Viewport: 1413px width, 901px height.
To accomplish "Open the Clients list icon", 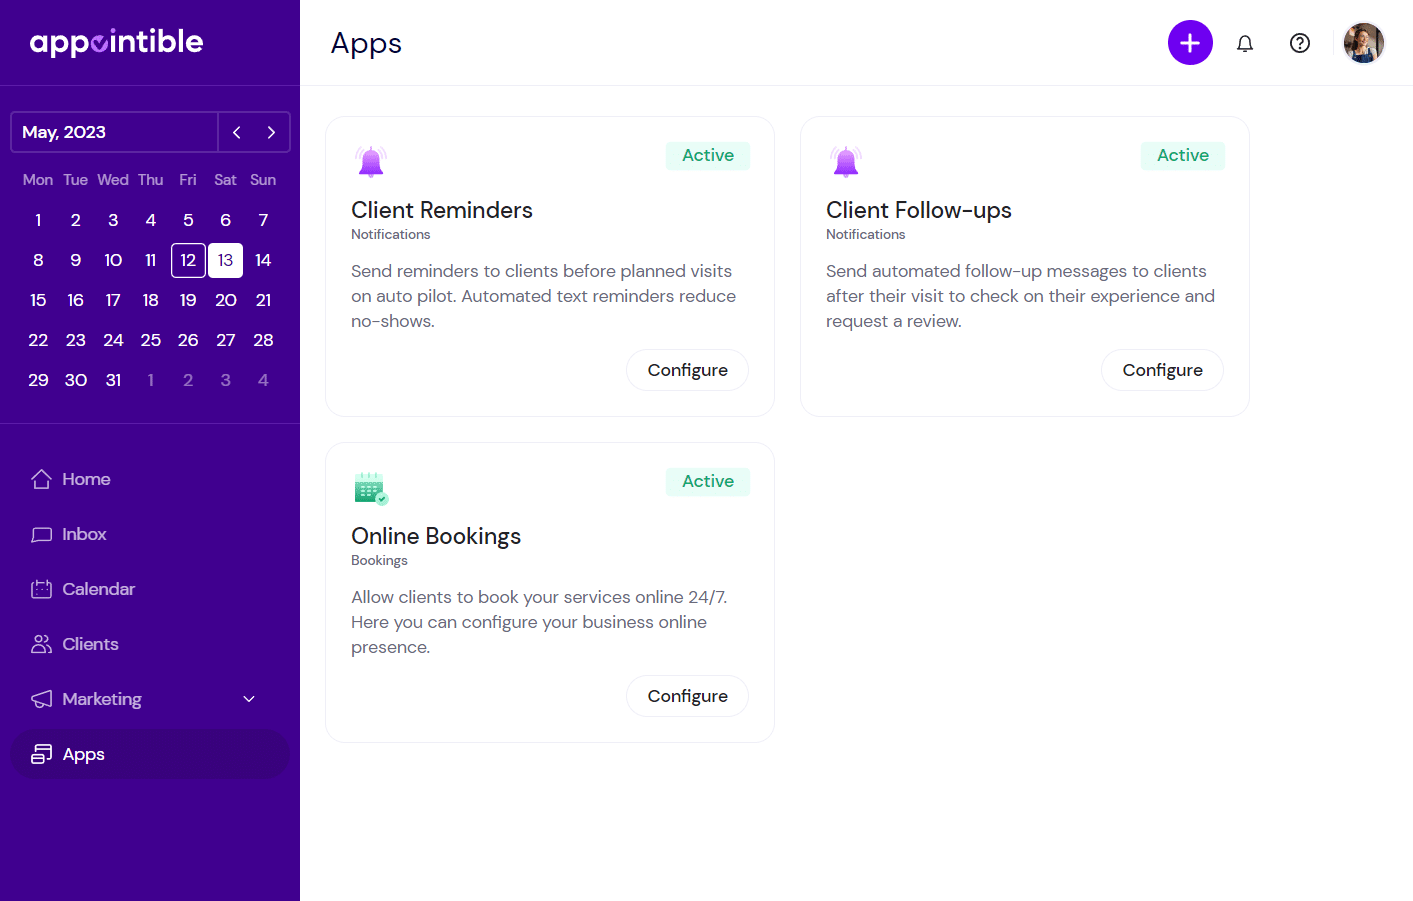I will (x=41, y=644).
